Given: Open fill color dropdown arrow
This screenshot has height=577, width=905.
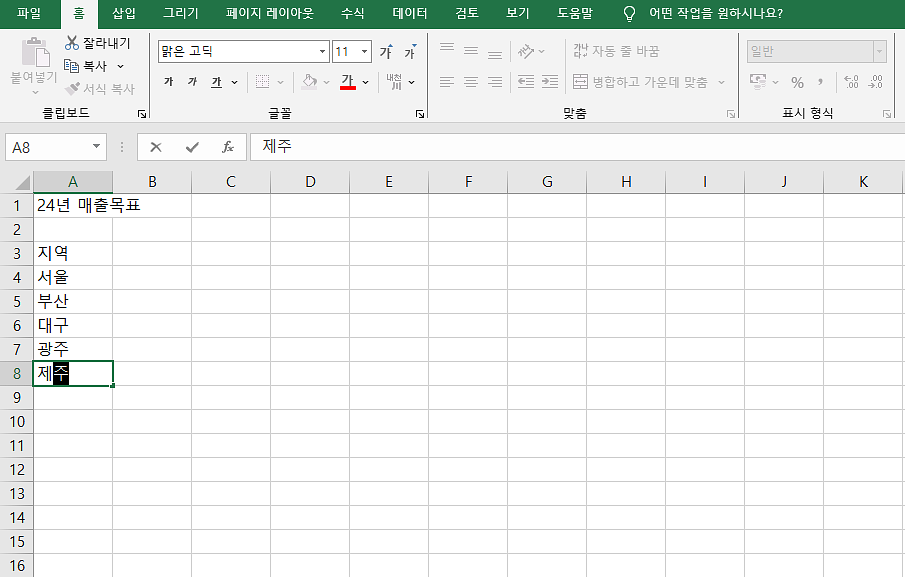Looking at the screenshot, I should (326, 83).
